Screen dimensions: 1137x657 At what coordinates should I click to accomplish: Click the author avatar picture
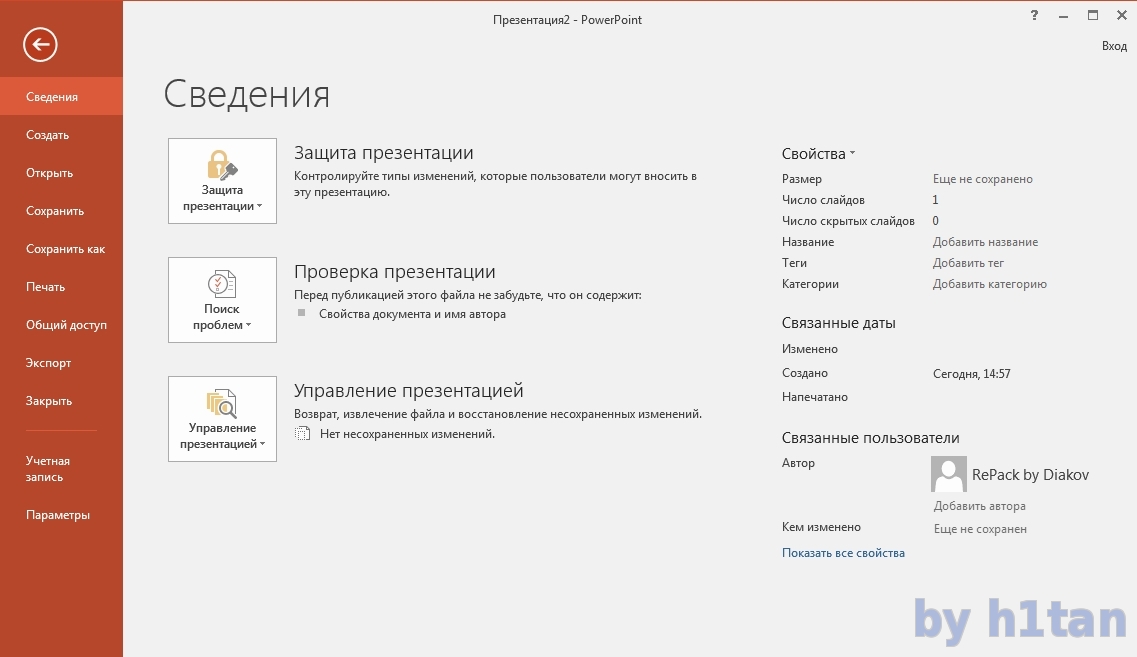coord(948,474)
